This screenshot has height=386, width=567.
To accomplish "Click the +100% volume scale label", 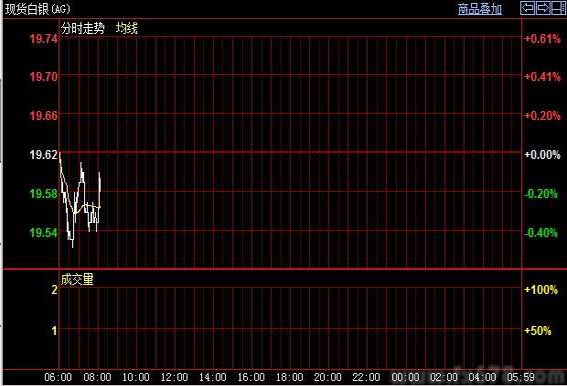I will pos(541,289).
